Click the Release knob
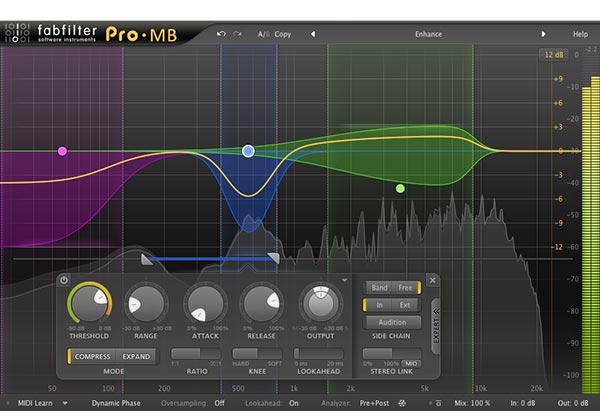Screen dimensions: 600x420 click(x=262, y=304)
